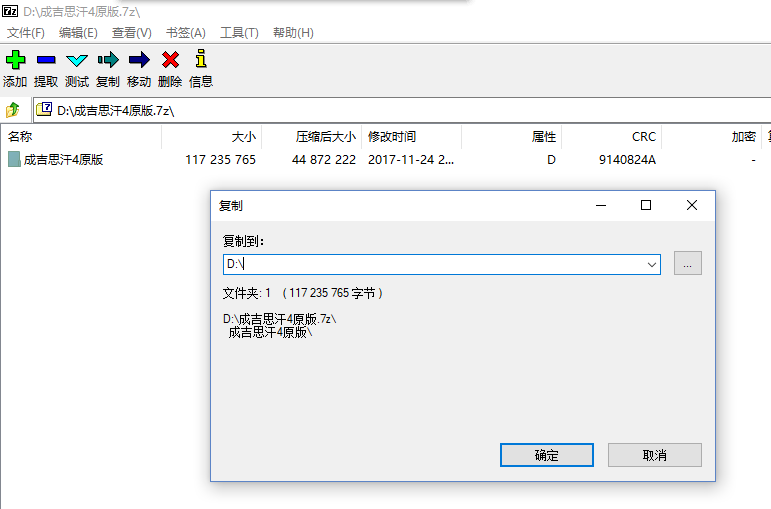The height and width of the screenshot is (509, 771).
Task: Click the yellow Info (信息) icon
Action: click(201, 60)
